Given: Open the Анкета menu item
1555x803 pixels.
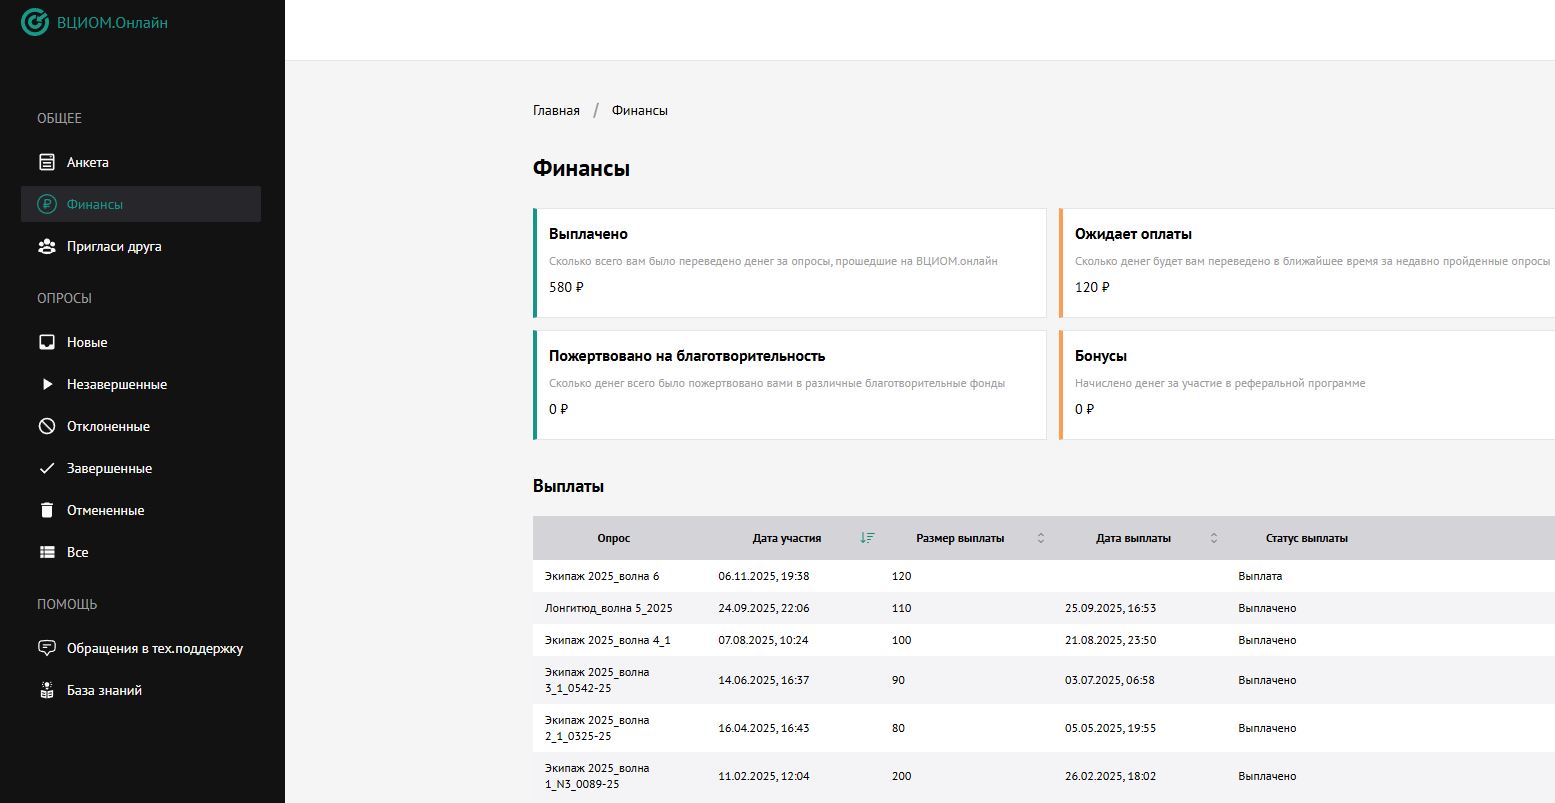Looking at the screenshot, I should click(141, 162).
